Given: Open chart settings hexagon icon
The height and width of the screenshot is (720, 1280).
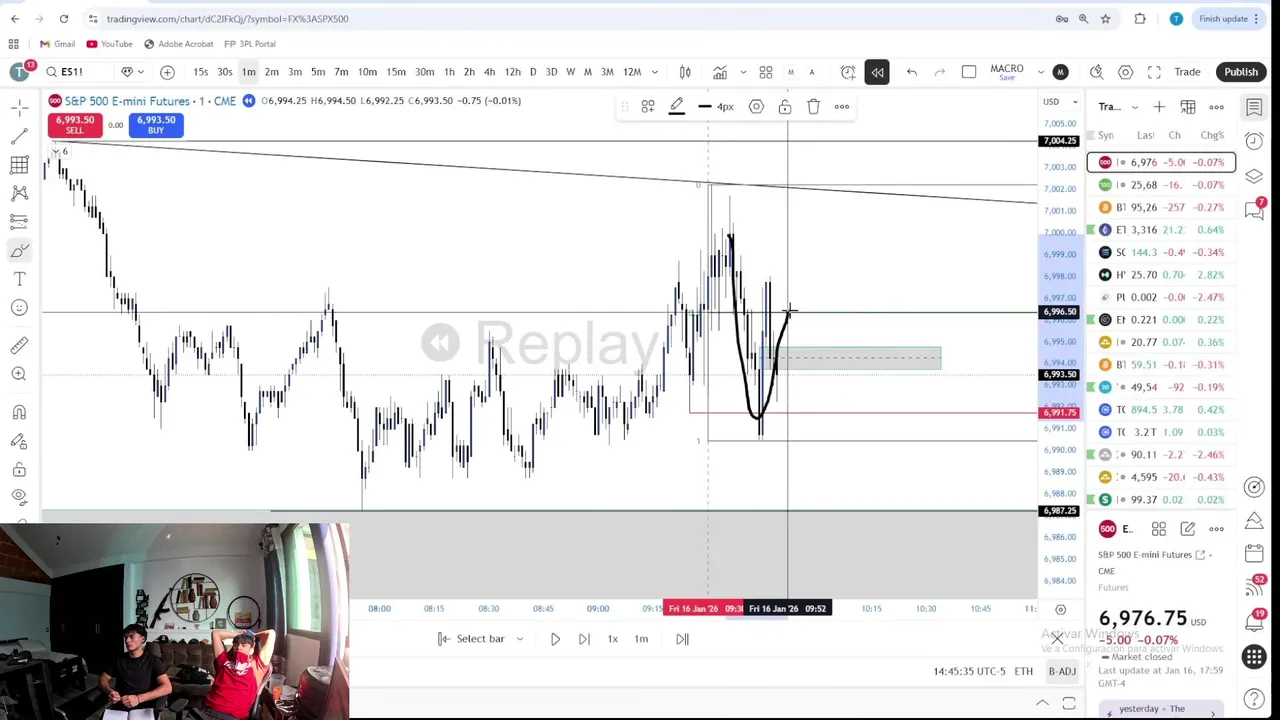Looking at the screenshot, I should pyautogui.click(x=1126, y=72).
